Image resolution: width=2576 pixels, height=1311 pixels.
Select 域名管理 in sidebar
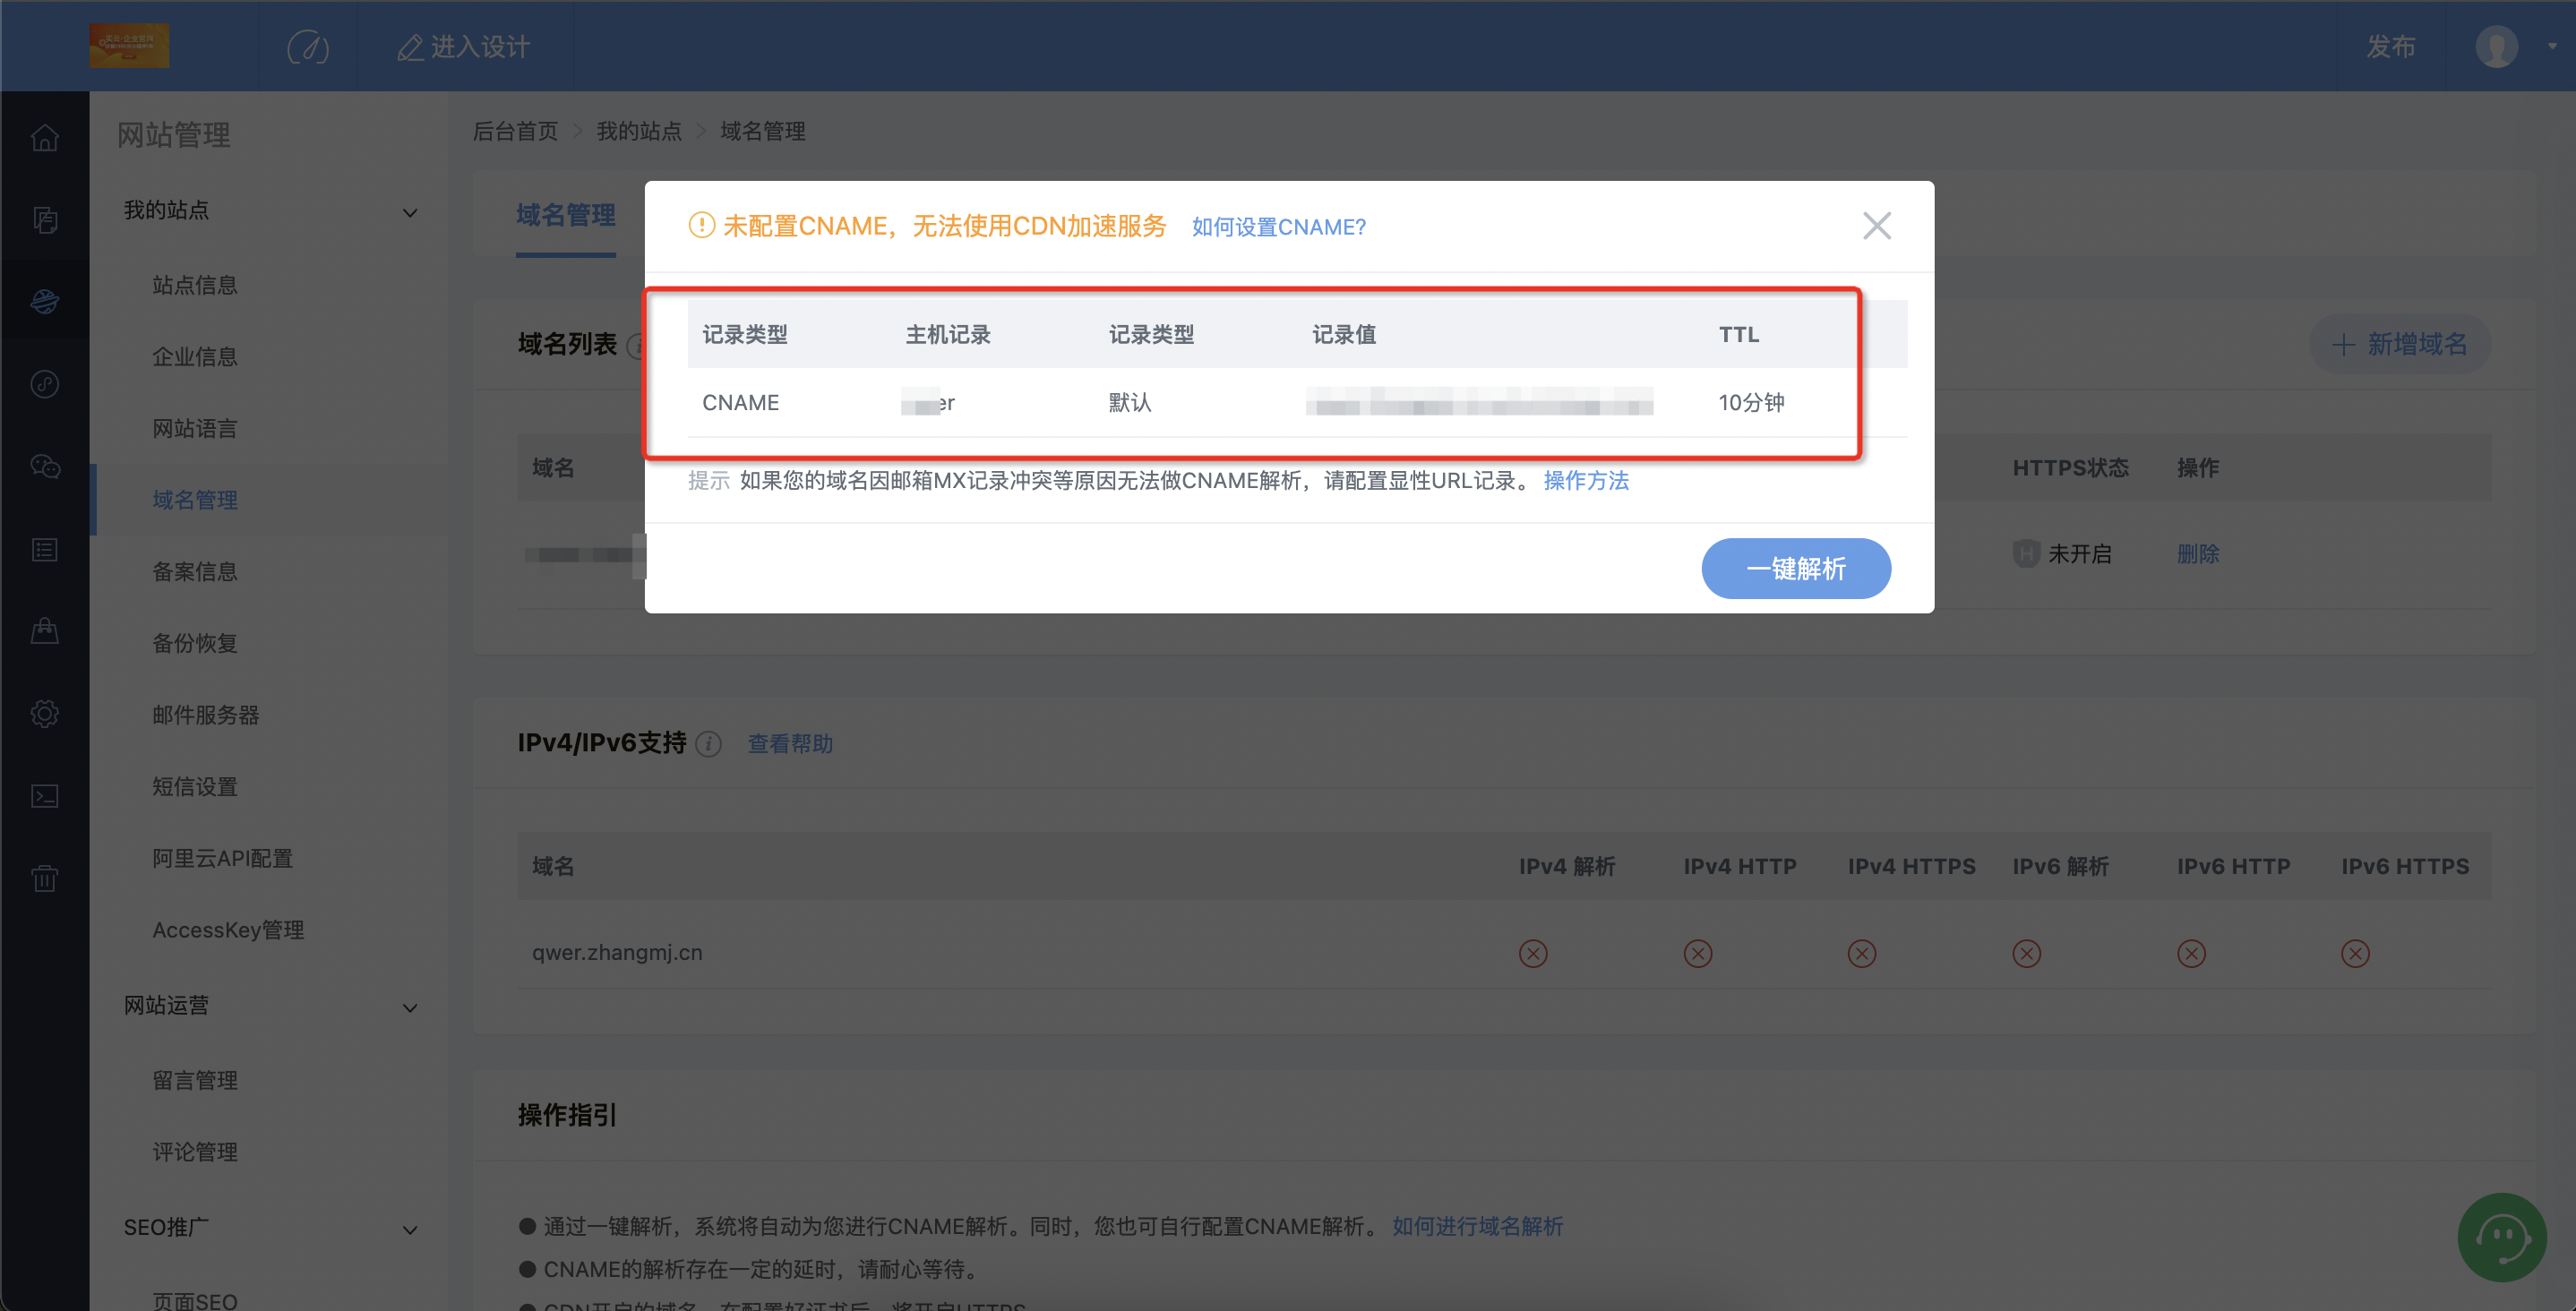pyautogui.click(x=195, y=500)
